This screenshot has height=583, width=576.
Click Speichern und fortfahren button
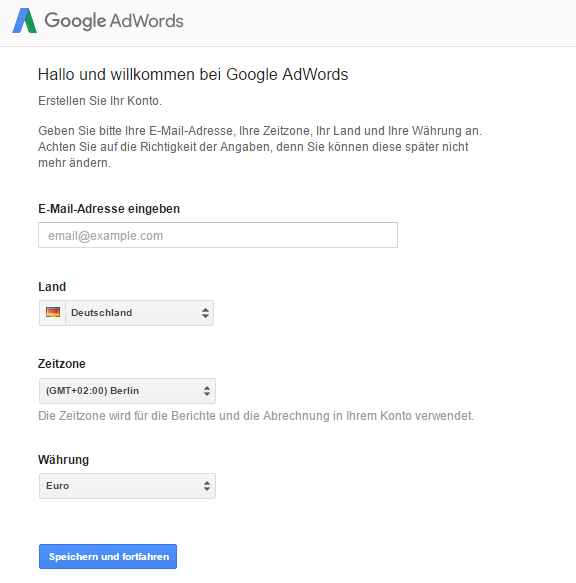pyautogui.click(x=108, y=557)
